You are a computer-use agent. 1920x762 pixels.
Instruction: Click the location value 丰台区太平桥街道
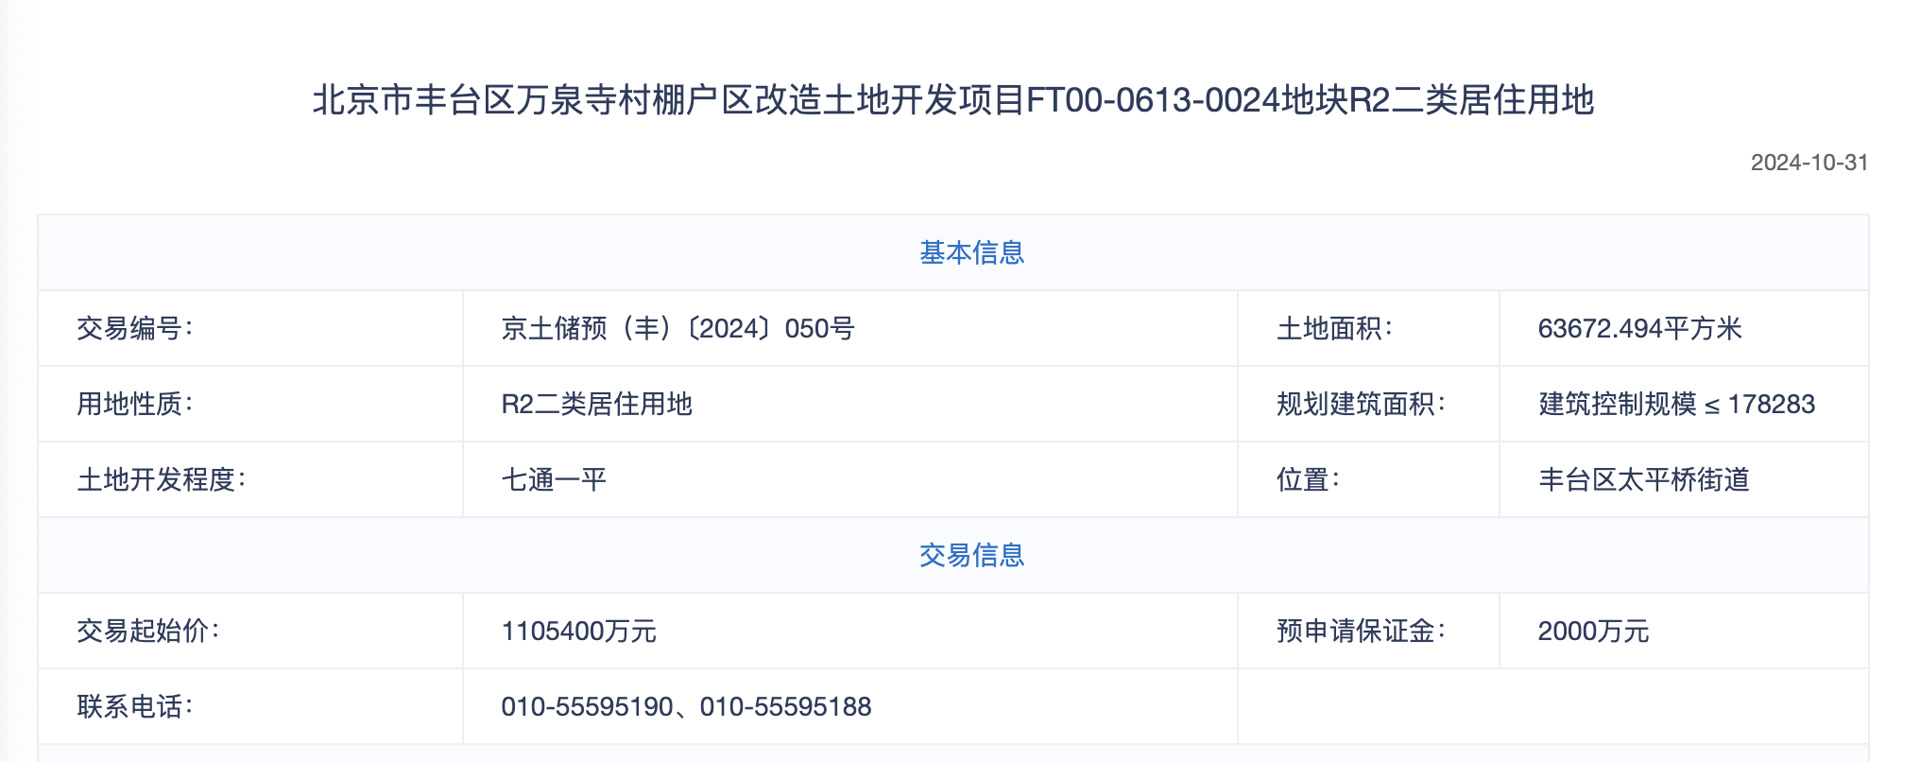[1643, 480]
